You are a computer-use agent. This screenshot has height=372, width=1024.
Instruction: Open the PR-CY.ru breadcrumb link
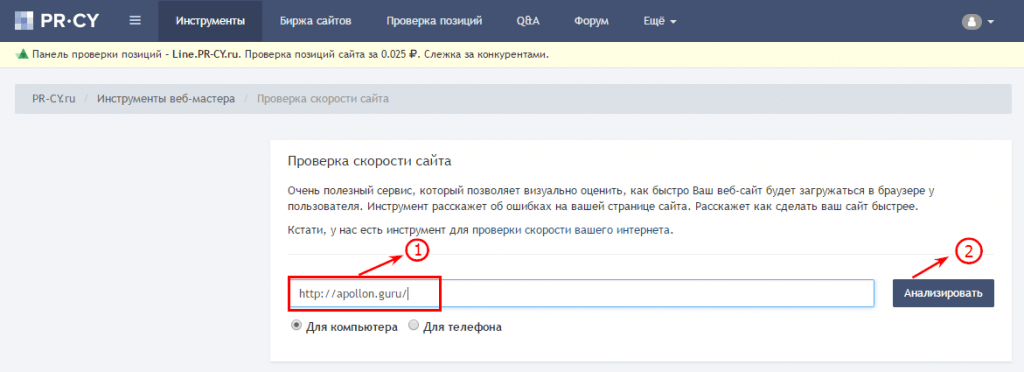[54, 99]
